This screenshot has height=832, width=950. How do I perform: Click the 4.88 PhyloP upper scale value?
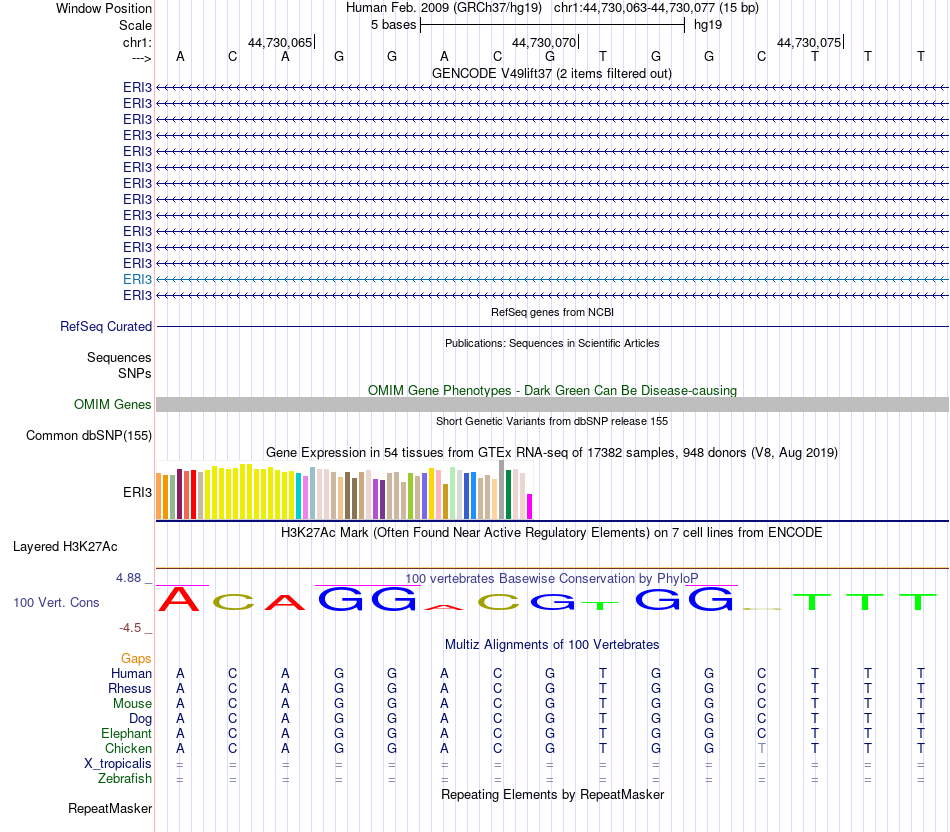[x=128, y=578]
